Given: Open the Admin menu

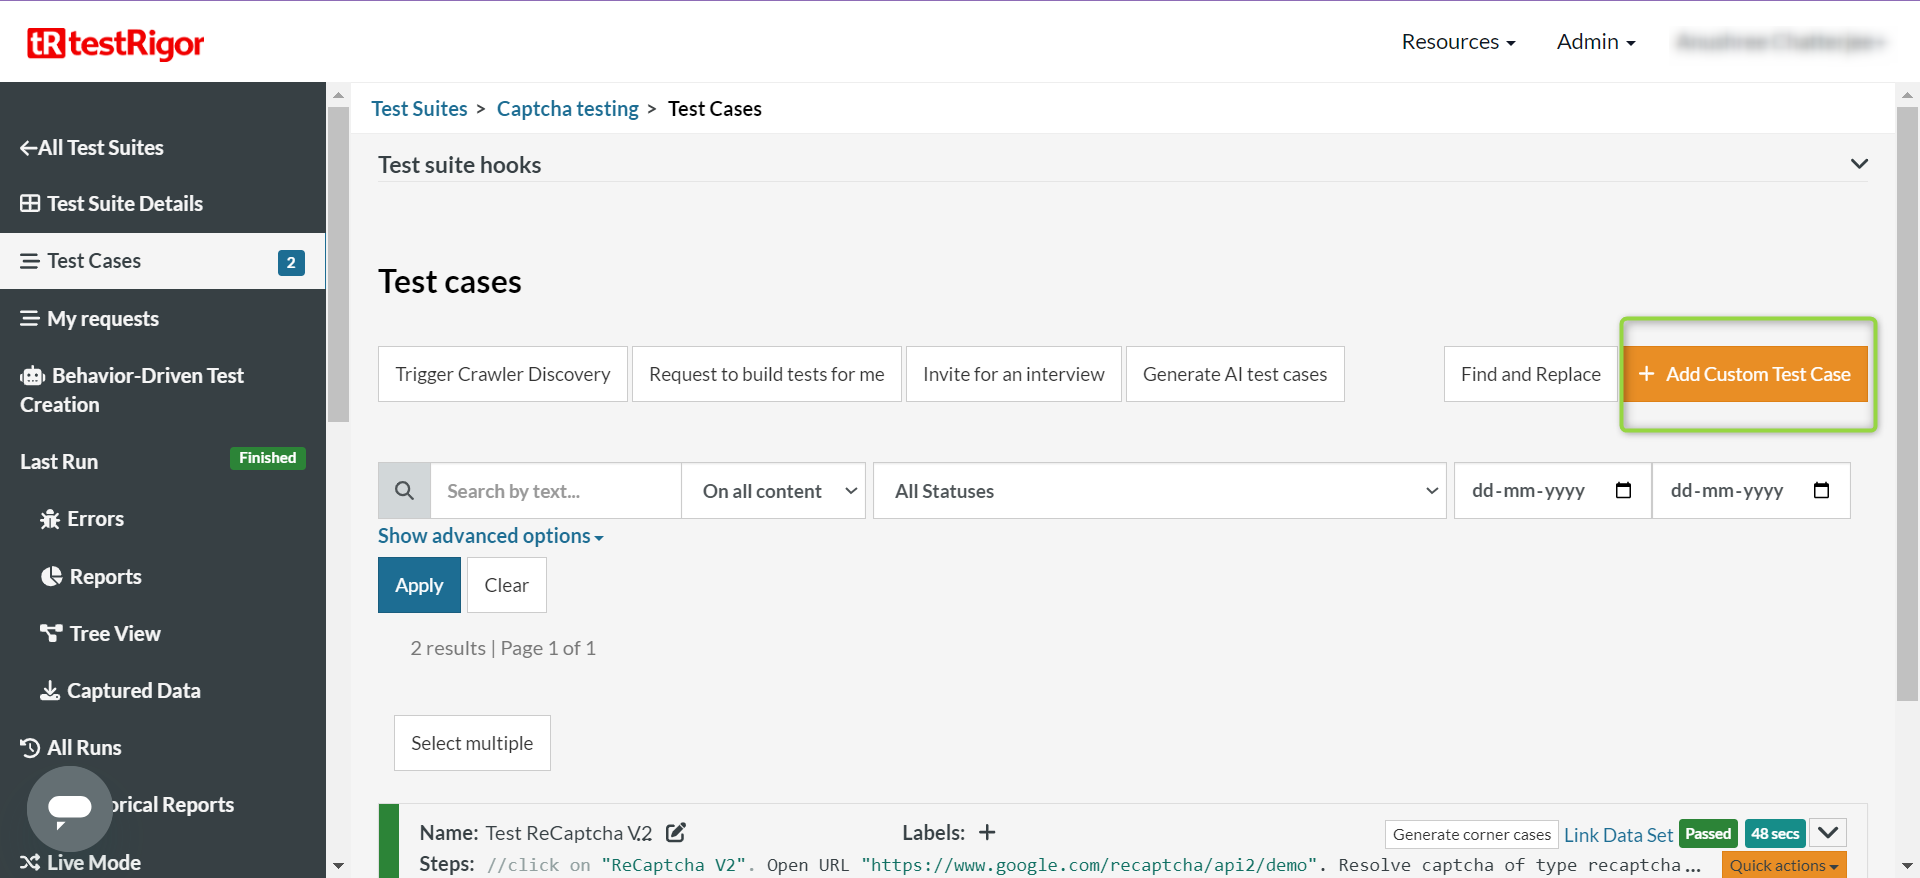Looking at the screenshot, I should [1595, 42].
